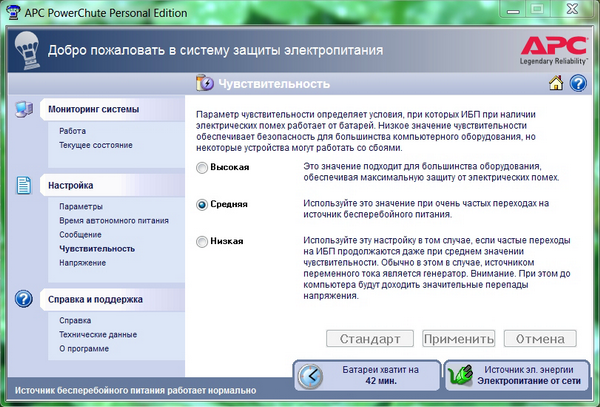The image size is (600, 407).
Task: Open the Справка и поддержка section header
Action: tap(112, 299)
